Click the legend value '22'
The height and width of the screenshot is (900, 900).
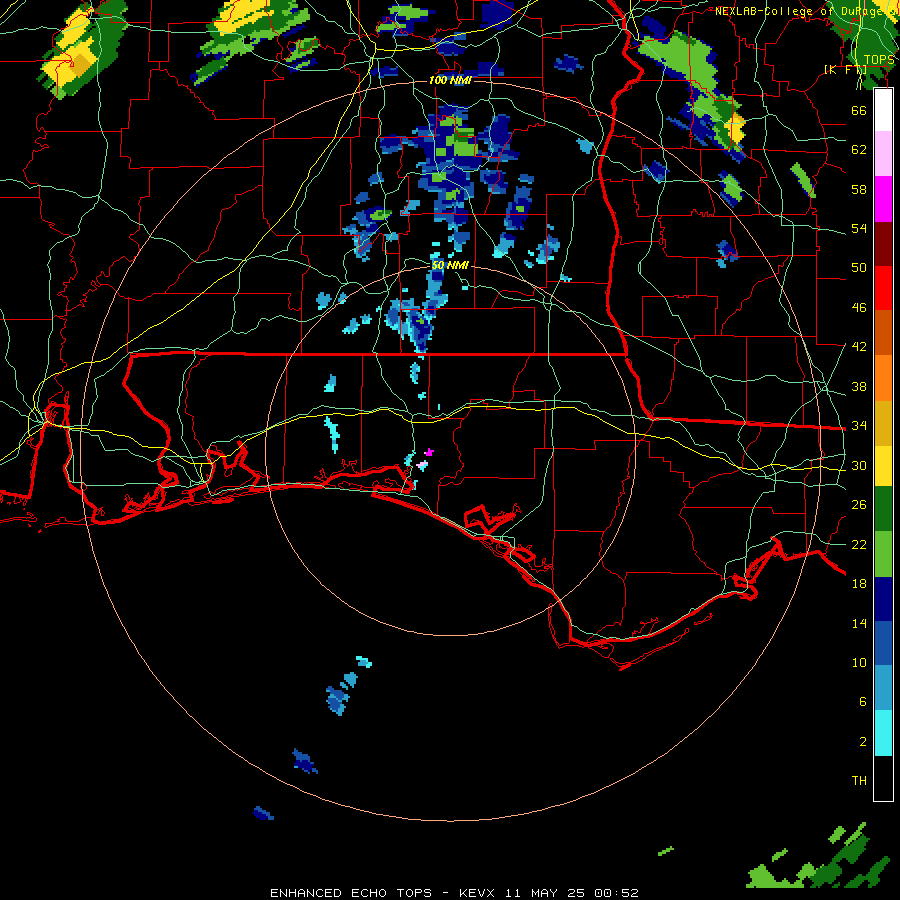[x=859, y=545]
